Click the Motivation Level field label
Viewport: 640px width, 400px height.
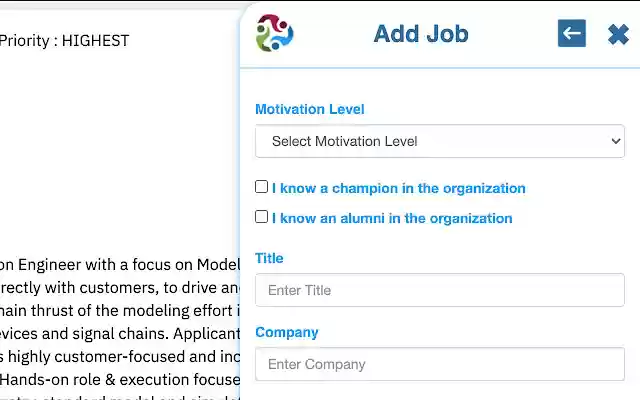pyautogui.click(x=310, y=109)
